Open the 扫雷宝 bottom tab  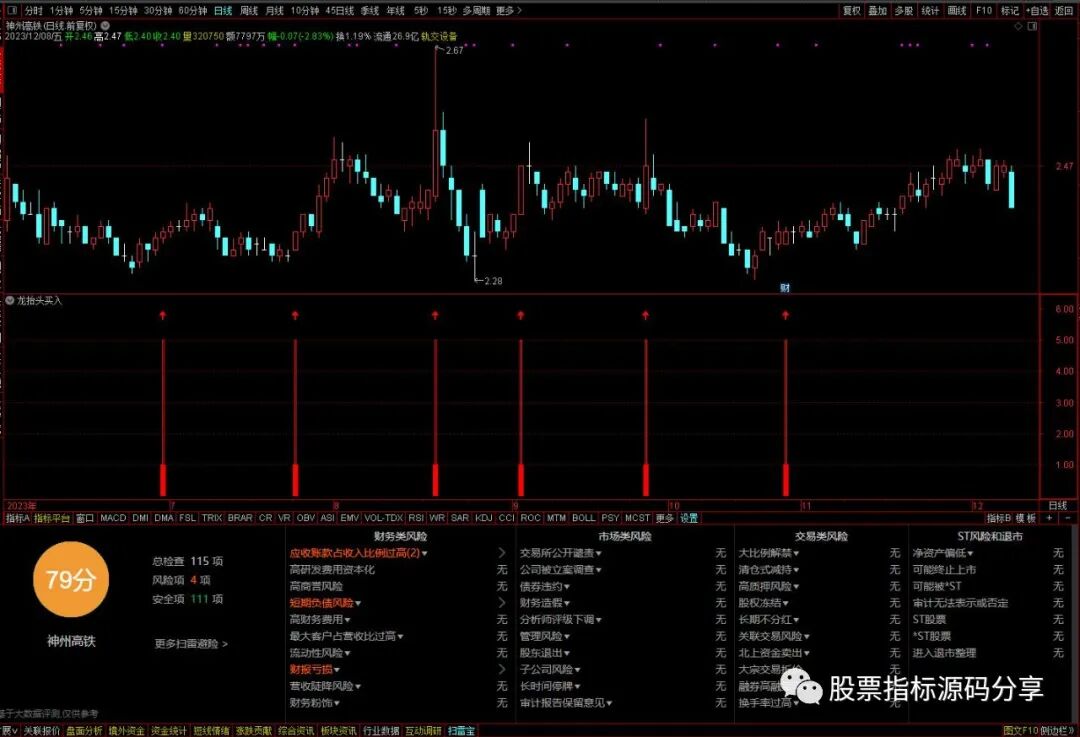(461, 730)
